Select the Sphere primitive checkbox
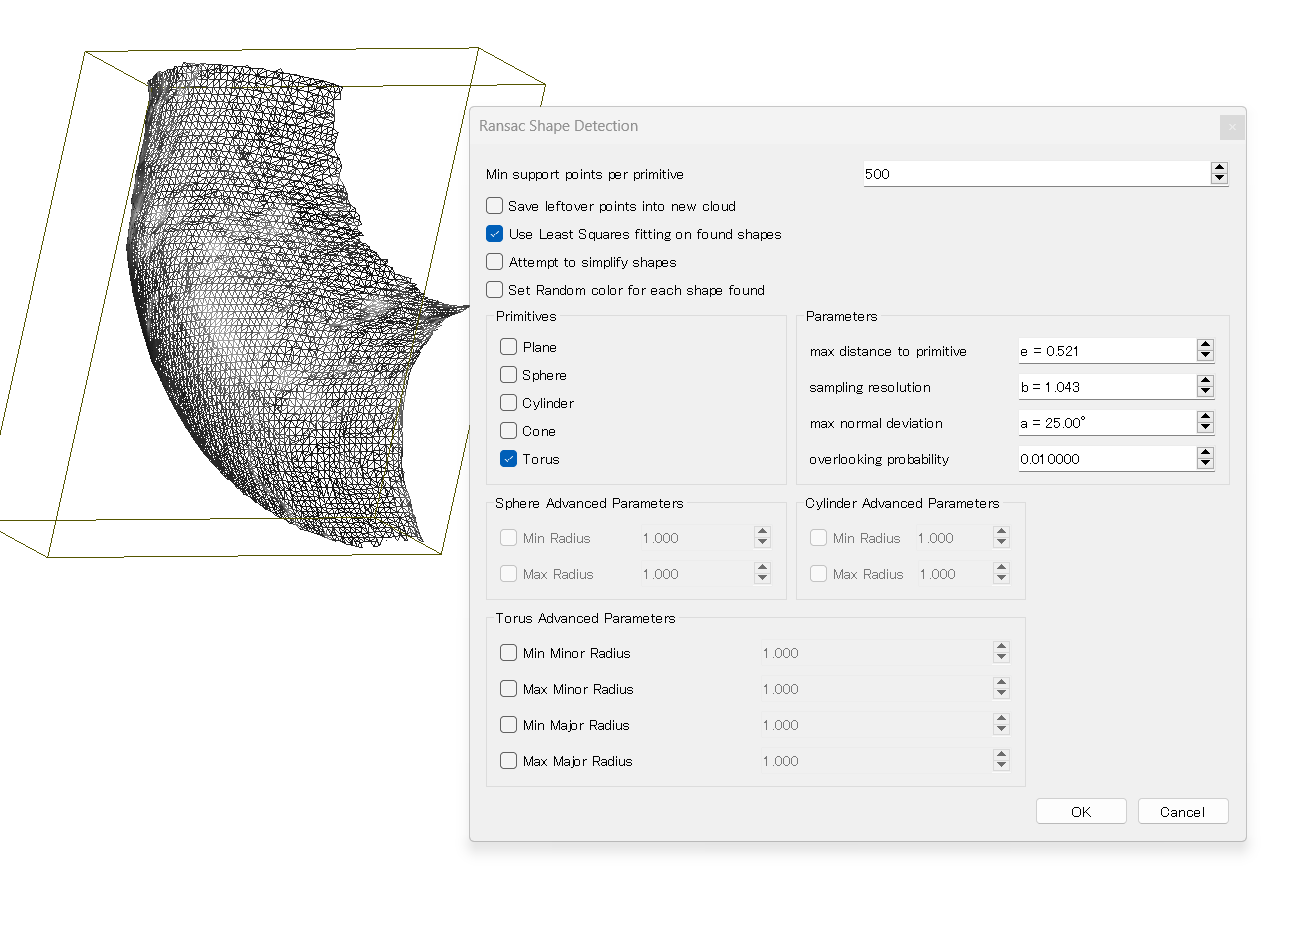The image size is (1291, 925). 509,375
